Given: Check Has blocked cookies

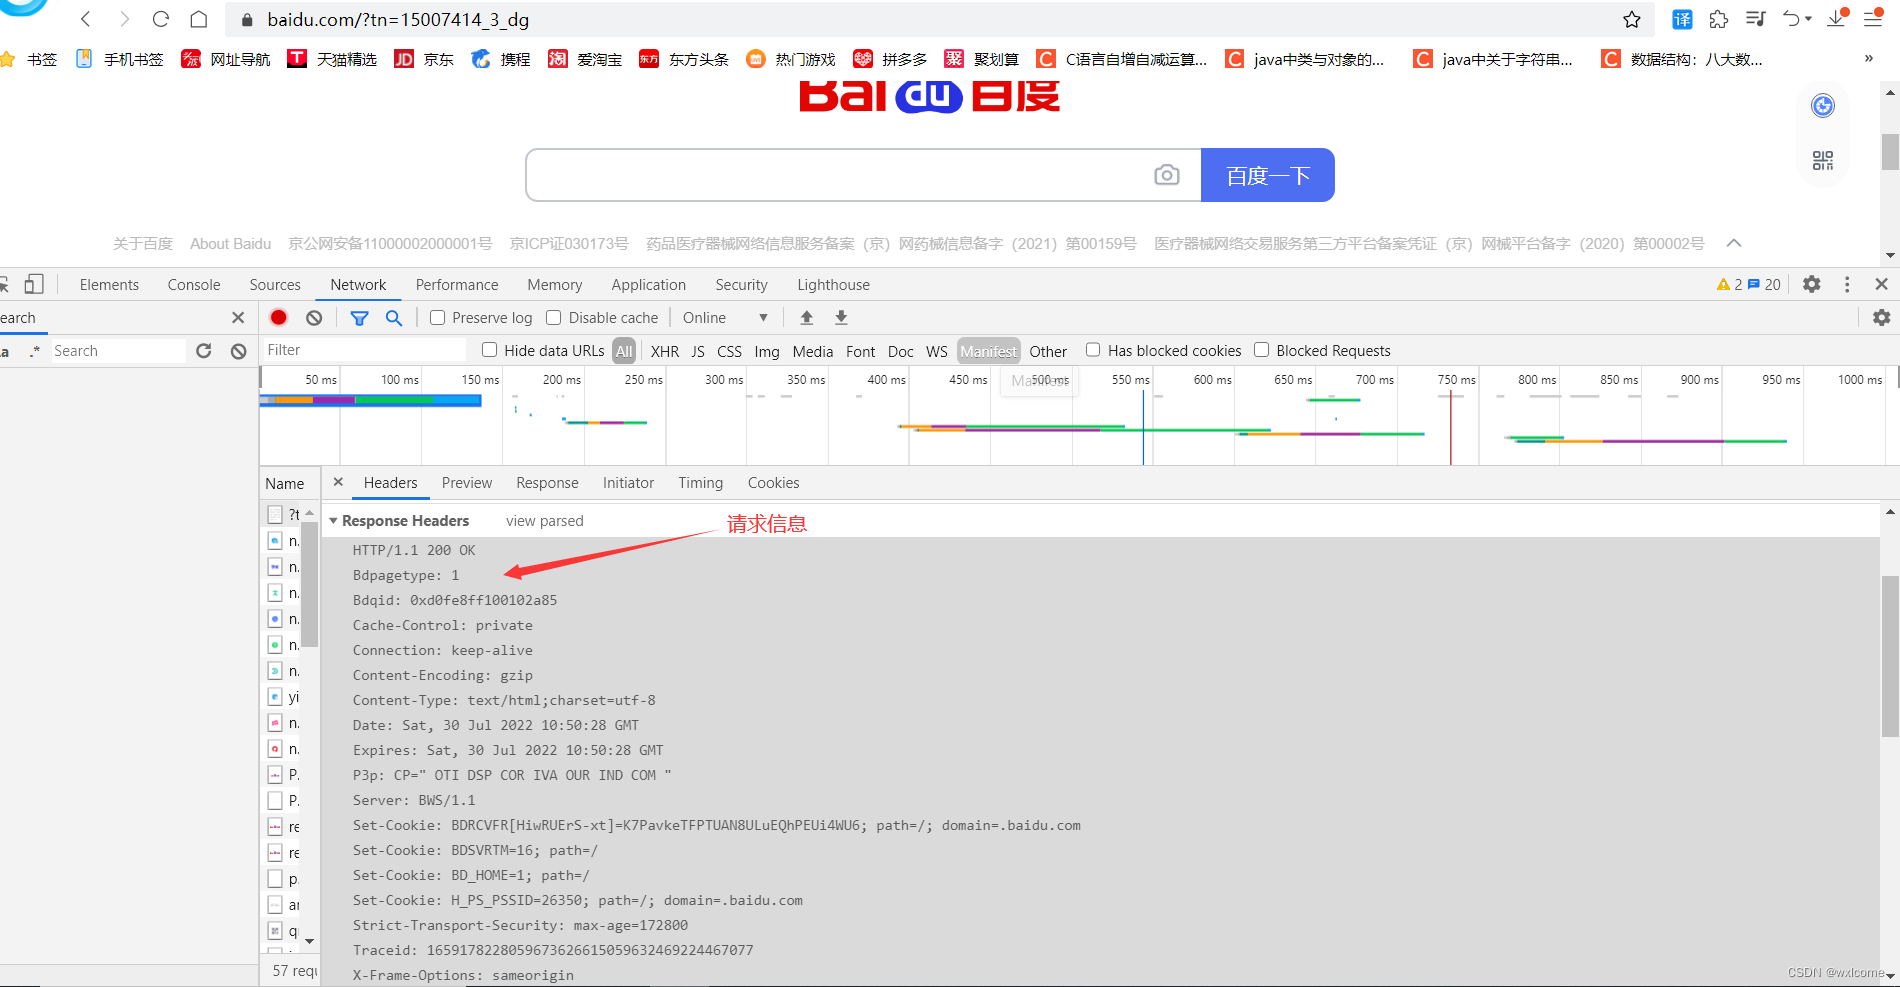Looking at the screenshot, I should [x=1093, y=350].
